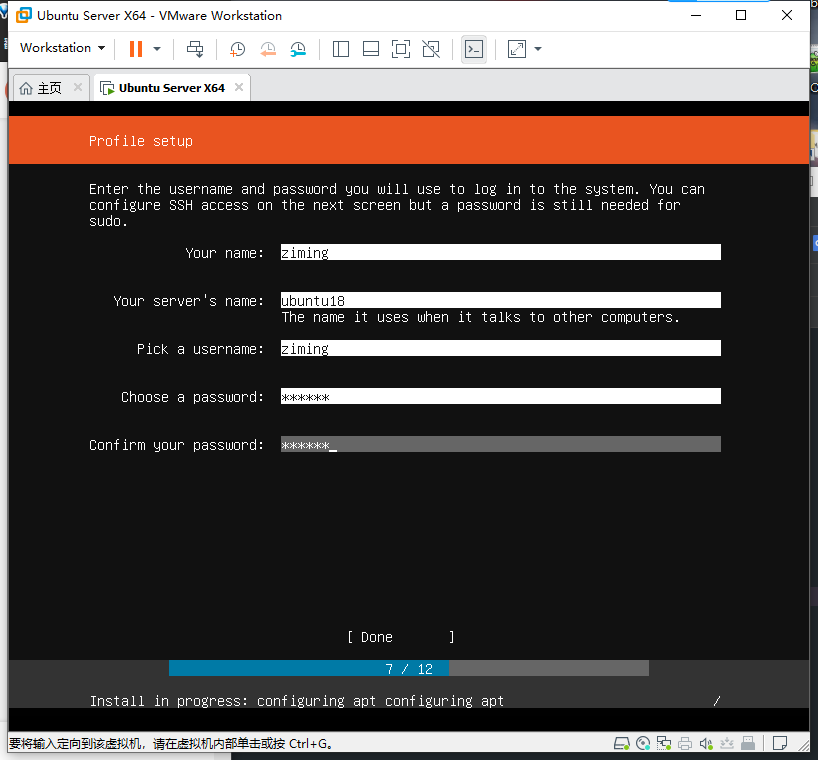
Task: Close the Ubuntu Server X64 tab
Action: 239,87
